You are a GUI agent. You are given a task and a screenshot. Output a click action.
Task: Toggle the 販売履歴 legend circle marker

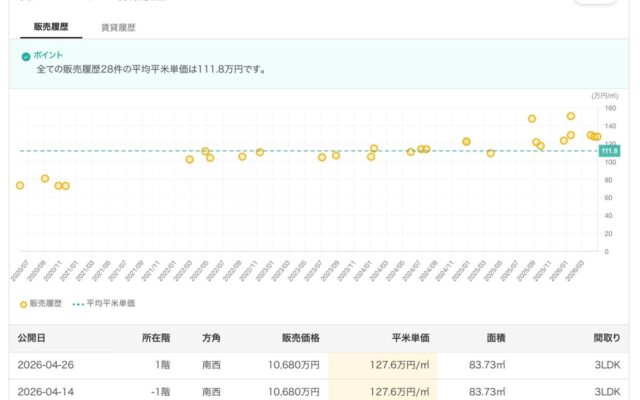(24, 304)
